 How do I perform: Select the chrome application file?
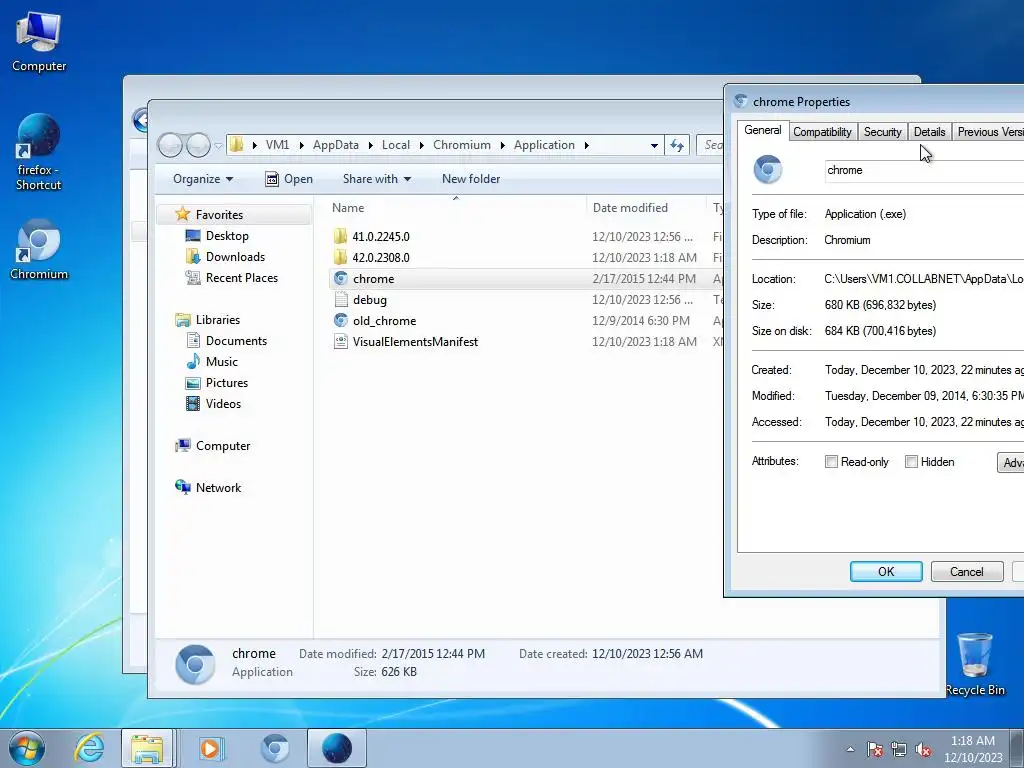(x=373, y=279)
